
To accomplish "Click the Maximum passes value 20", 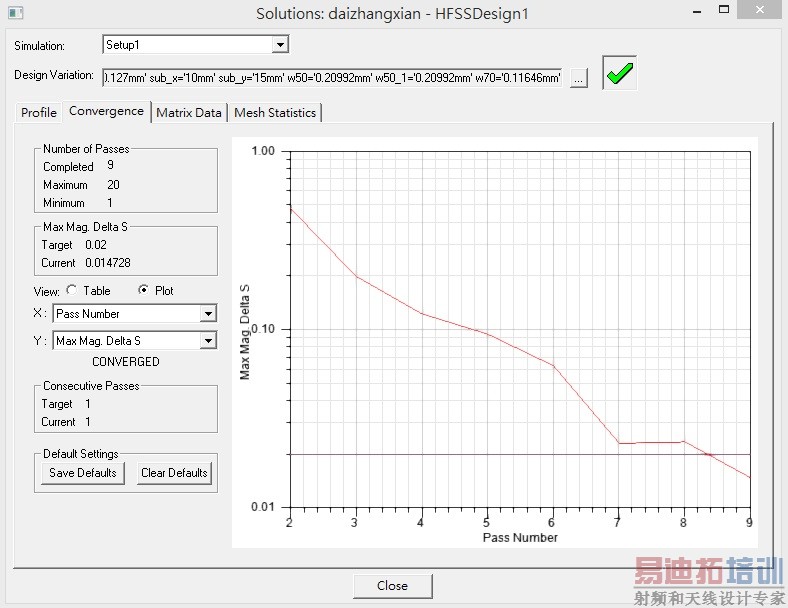I will pyautogui.click(x=113, y=185).
